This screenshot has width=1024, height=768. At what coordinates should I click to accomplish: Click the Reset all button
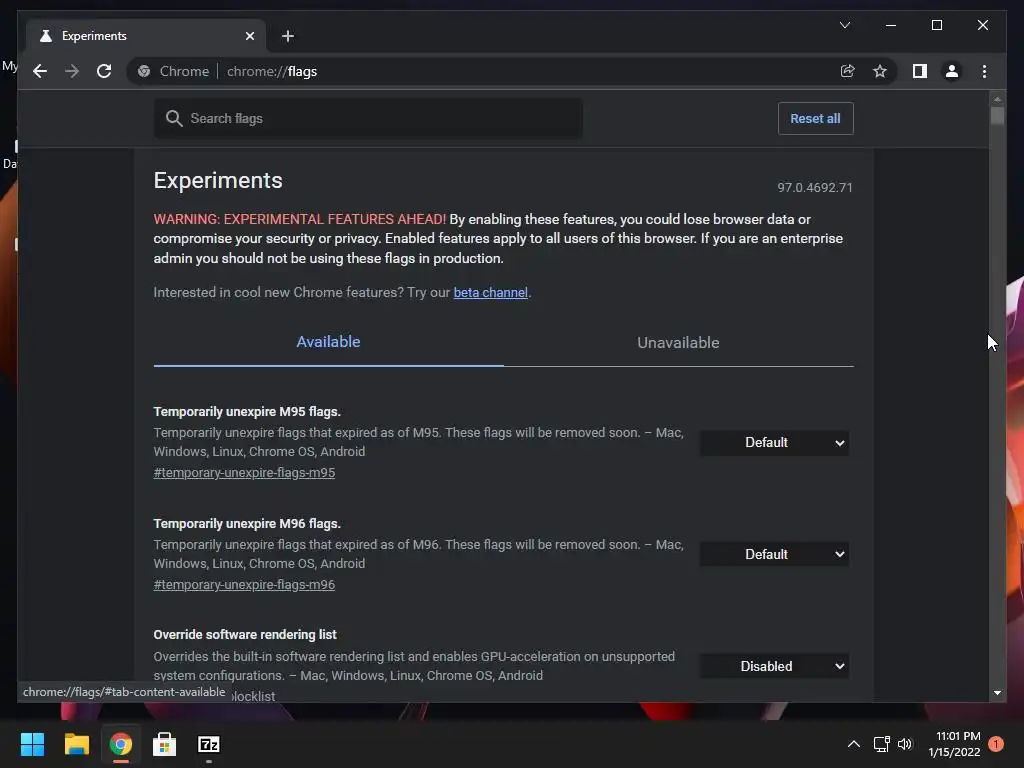816,118
